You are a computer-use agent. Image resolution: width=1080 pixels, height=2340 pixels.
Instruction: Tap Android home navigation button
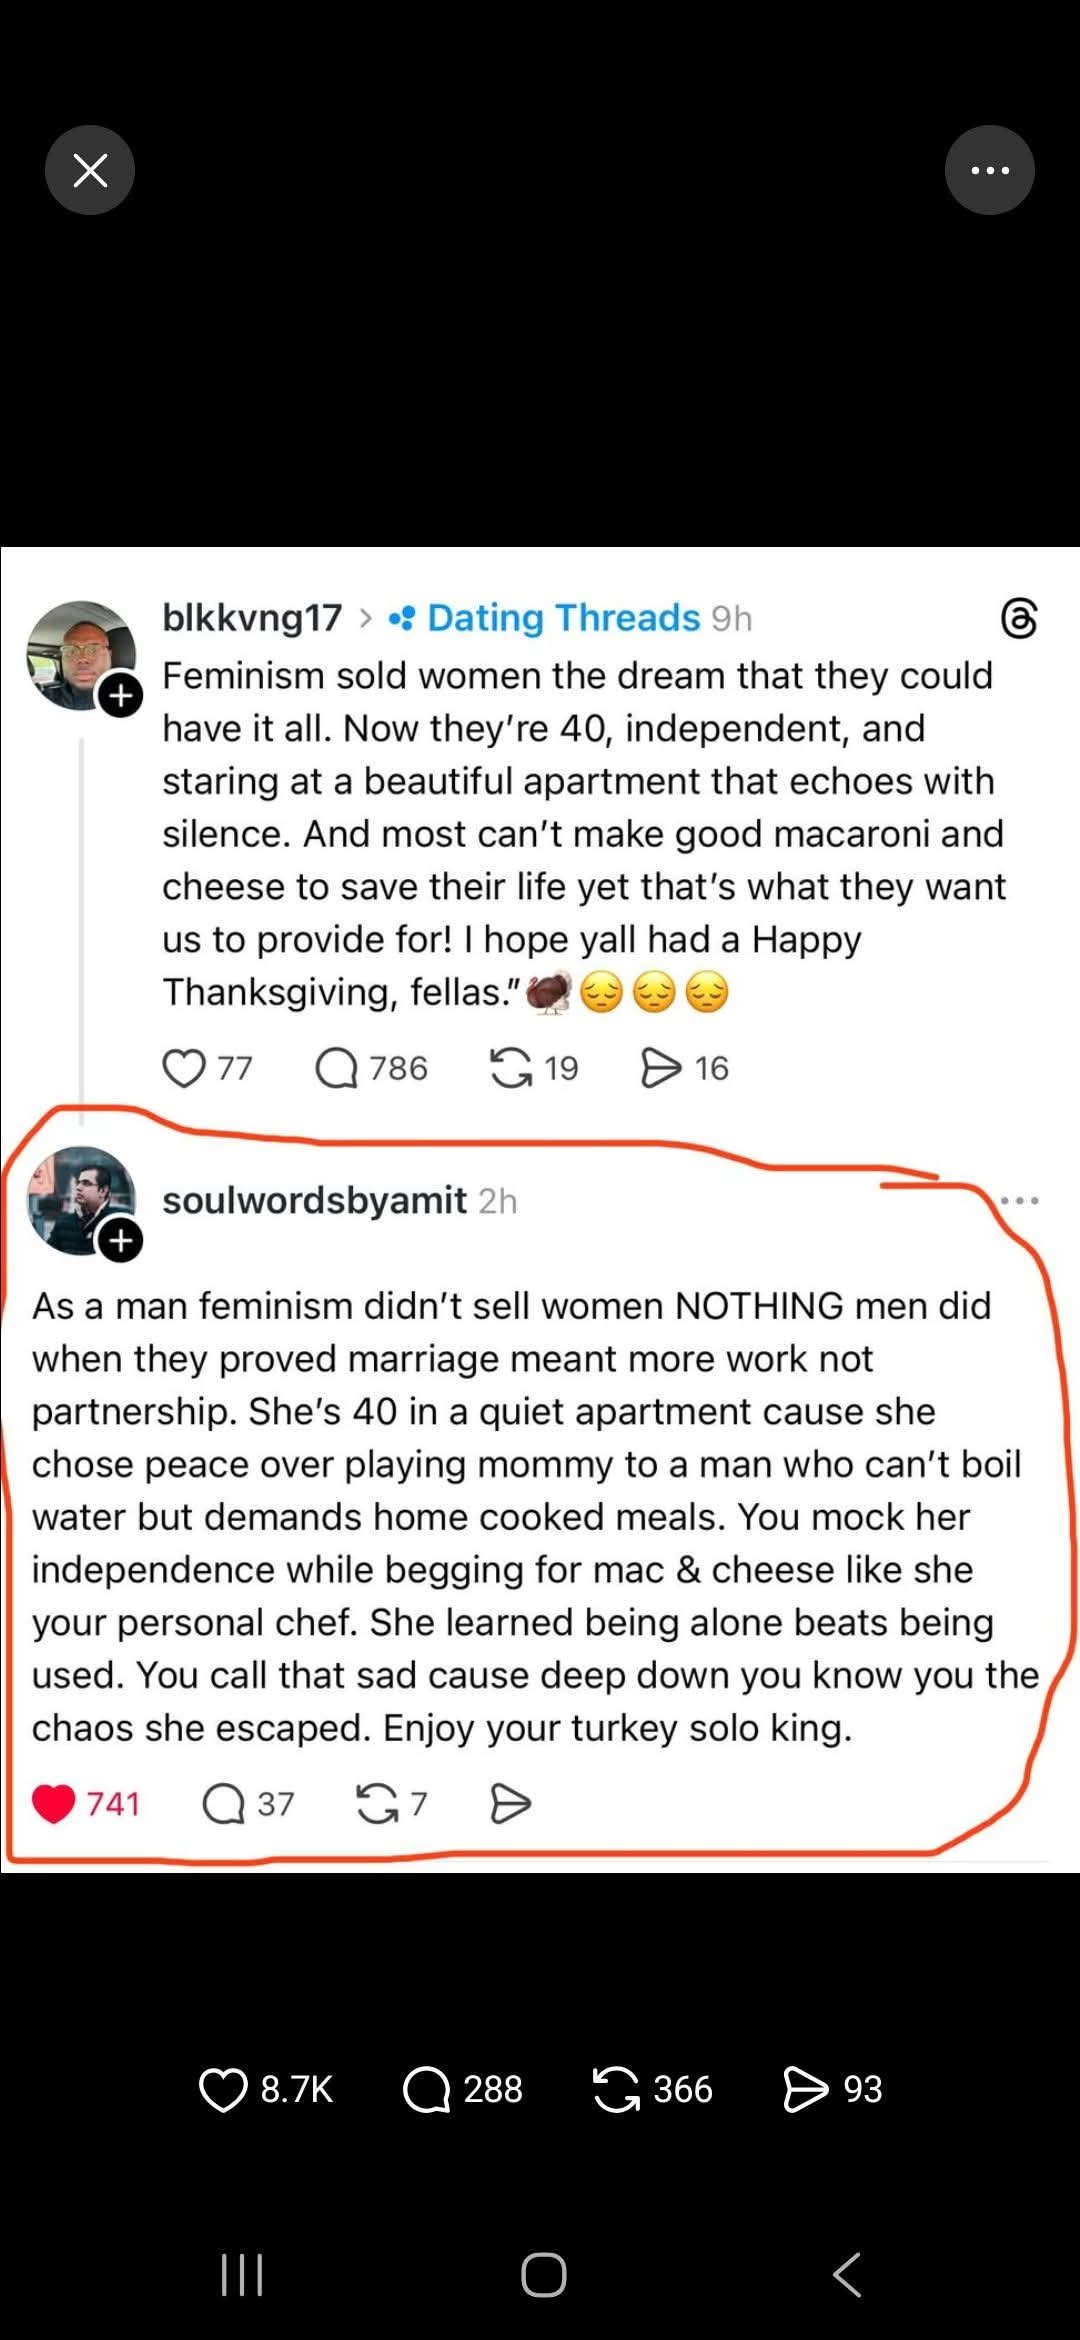[543, 2275]
